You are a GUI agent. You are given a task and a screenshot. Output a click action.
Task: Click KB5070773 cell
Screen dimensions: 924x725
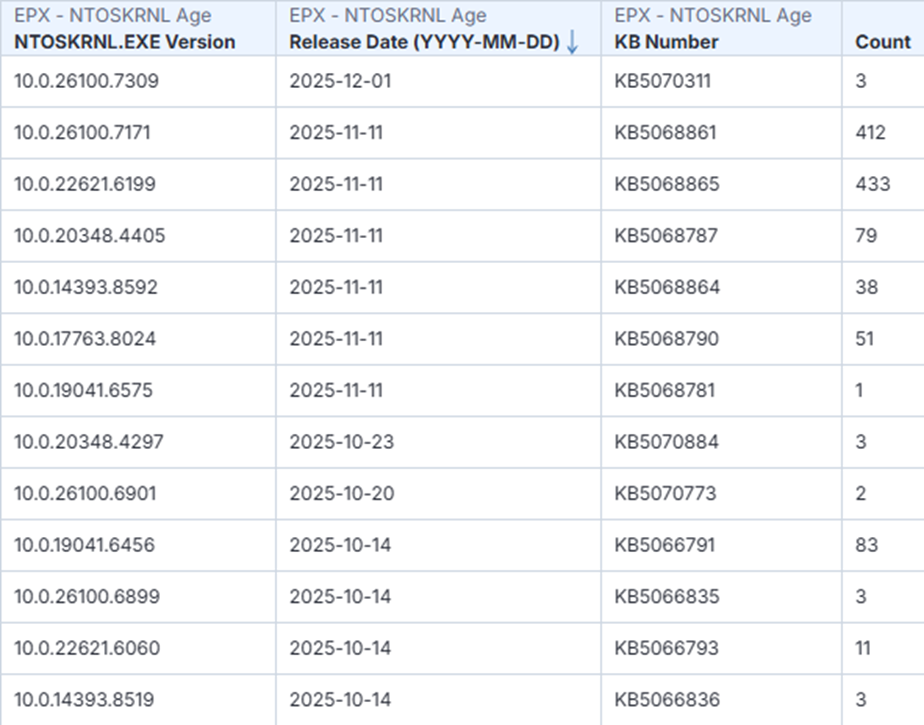(665, 493)
